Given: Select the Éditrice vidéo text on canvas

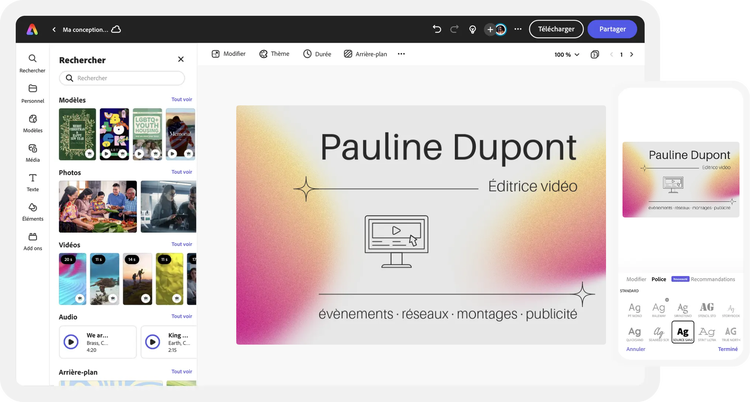Looking at the screenshot, I should click(x=532, y=186).
